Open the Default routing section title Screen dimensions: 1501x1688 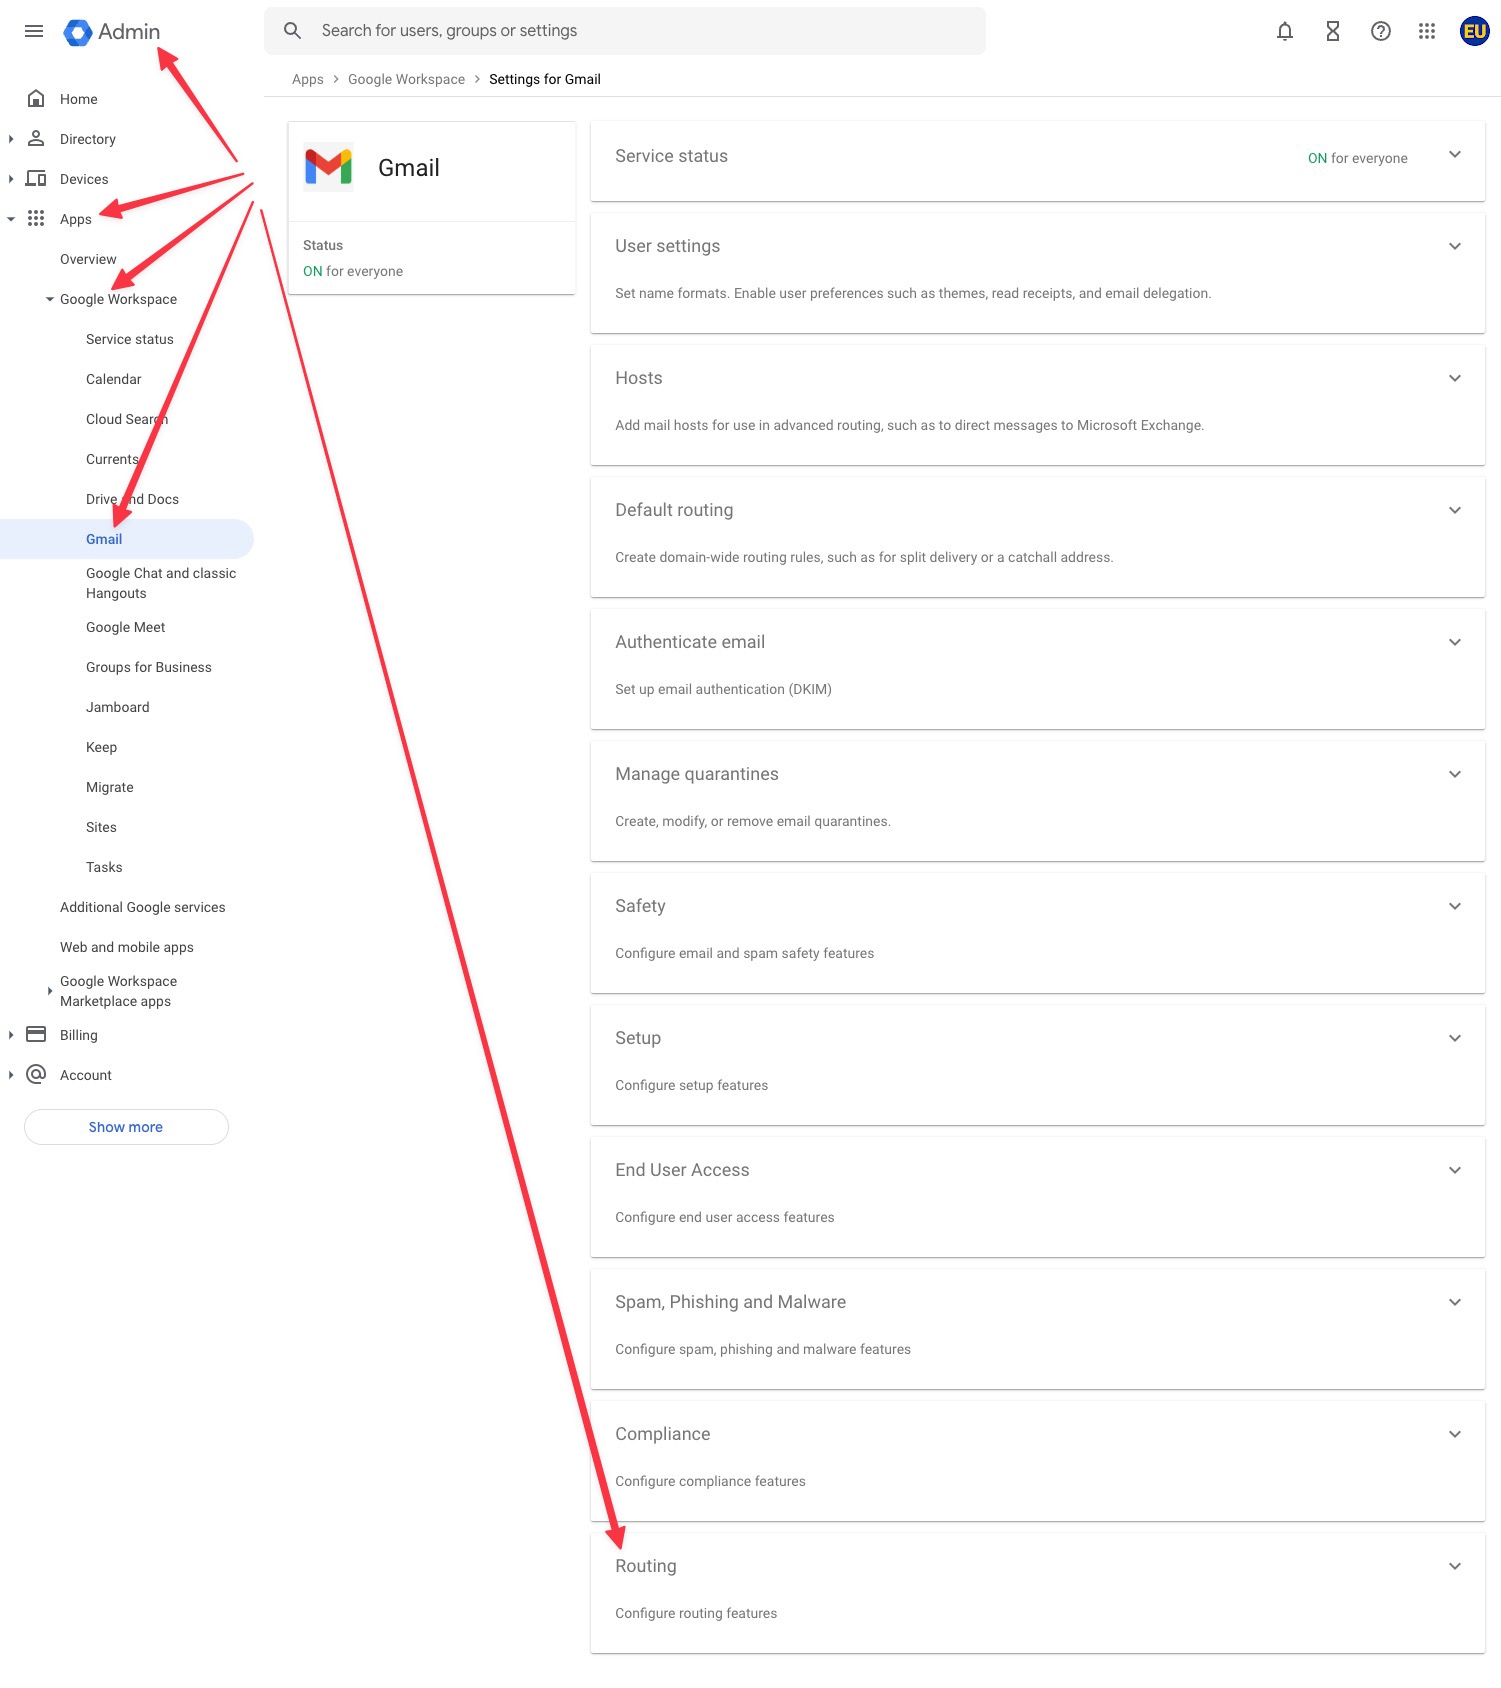[x=674, y=510]
